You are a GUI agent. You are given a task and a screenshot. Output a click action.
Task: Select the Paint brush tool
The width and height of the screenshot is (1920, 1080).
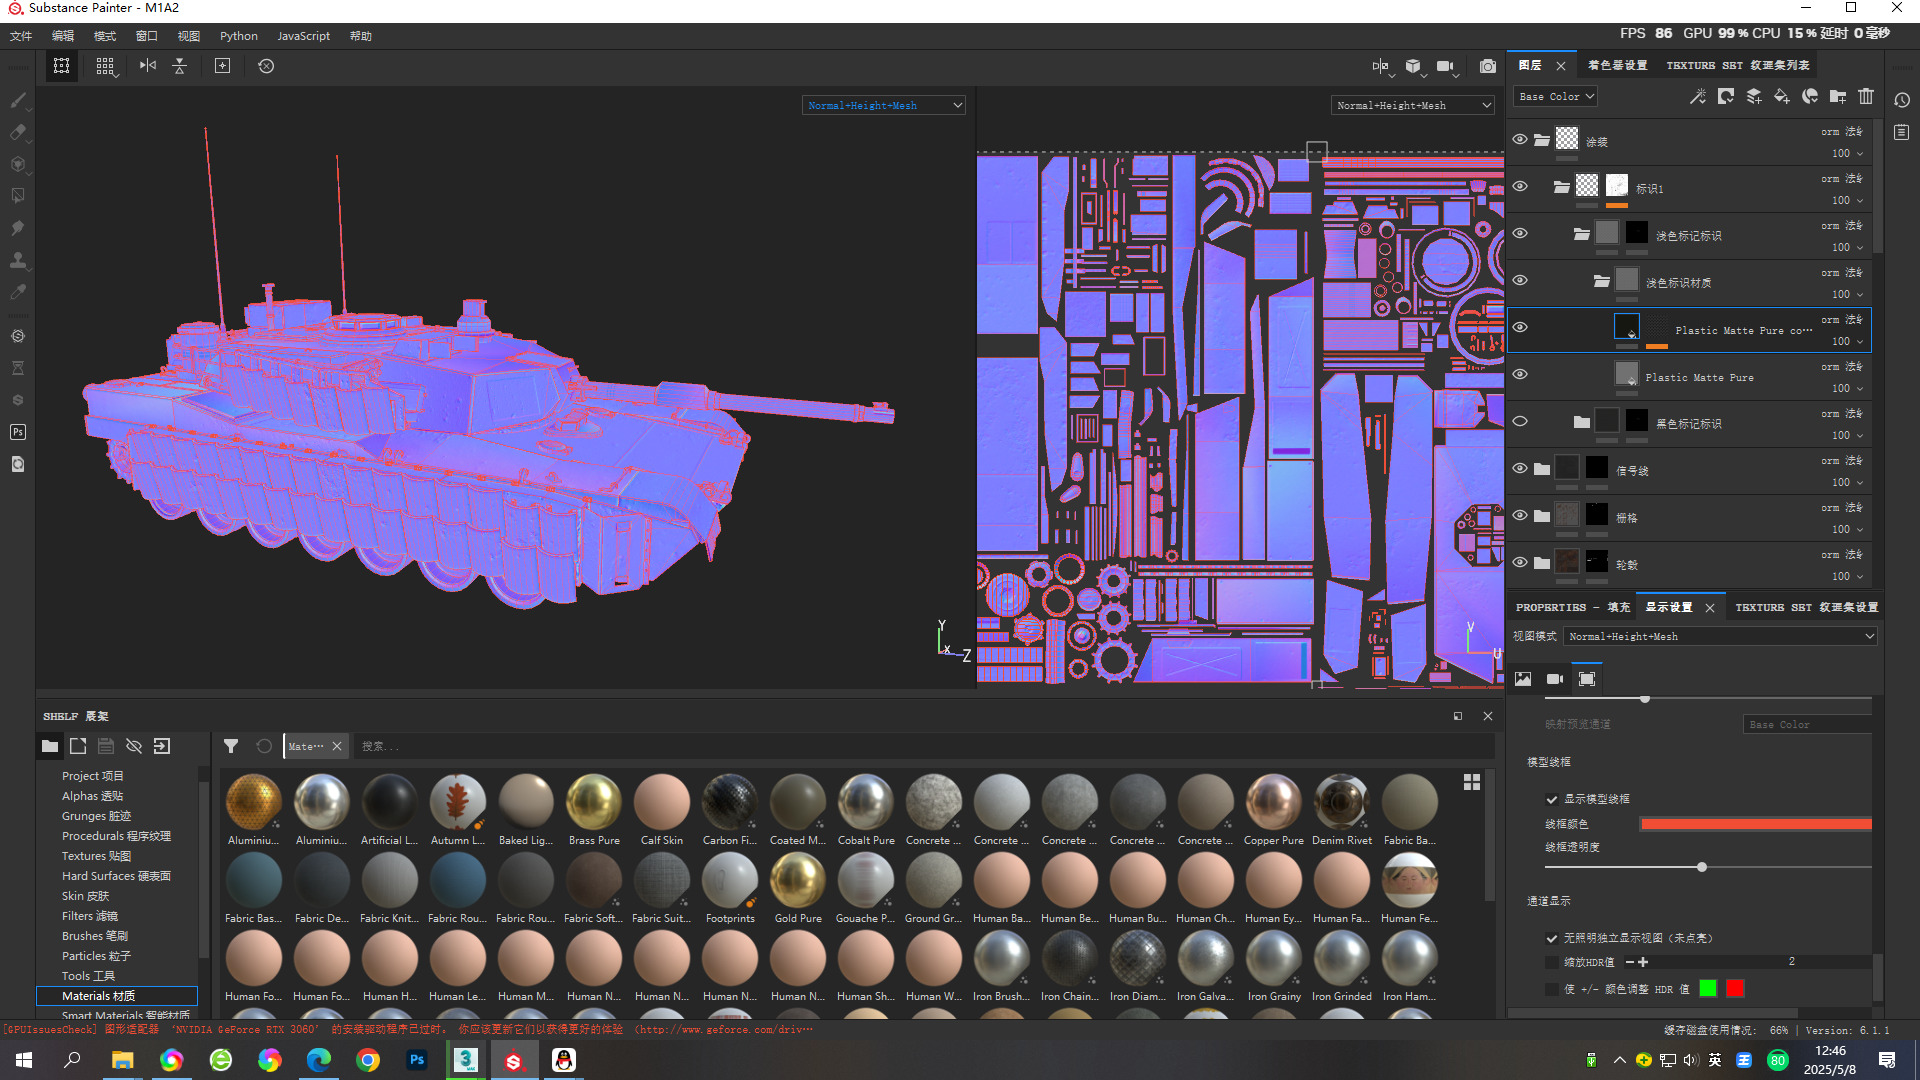18,100
